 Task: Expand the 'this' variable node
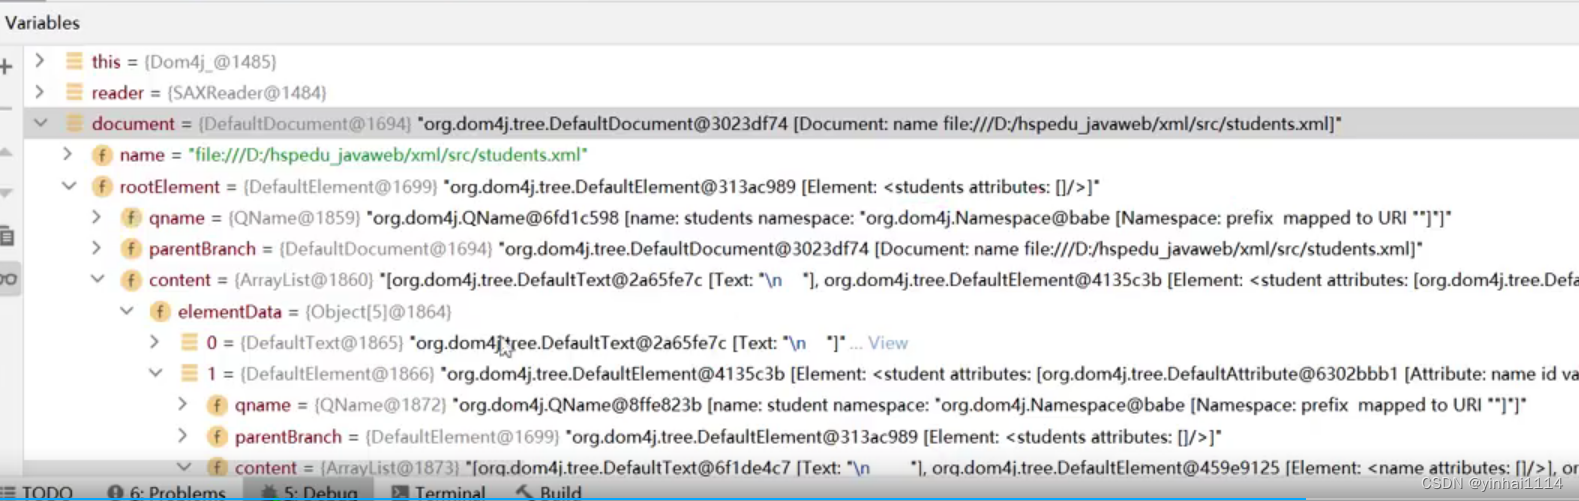coord(40,61)
